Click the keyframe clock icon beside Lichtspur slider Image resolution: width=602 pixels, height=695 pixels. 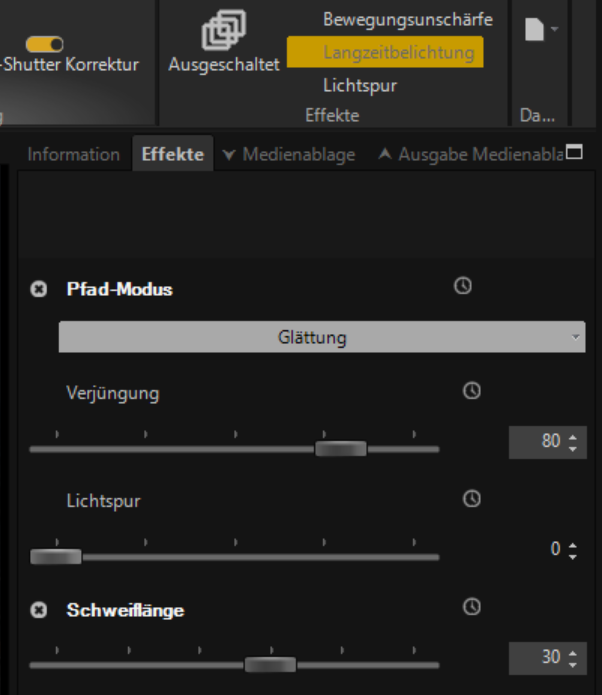point(472,499)
